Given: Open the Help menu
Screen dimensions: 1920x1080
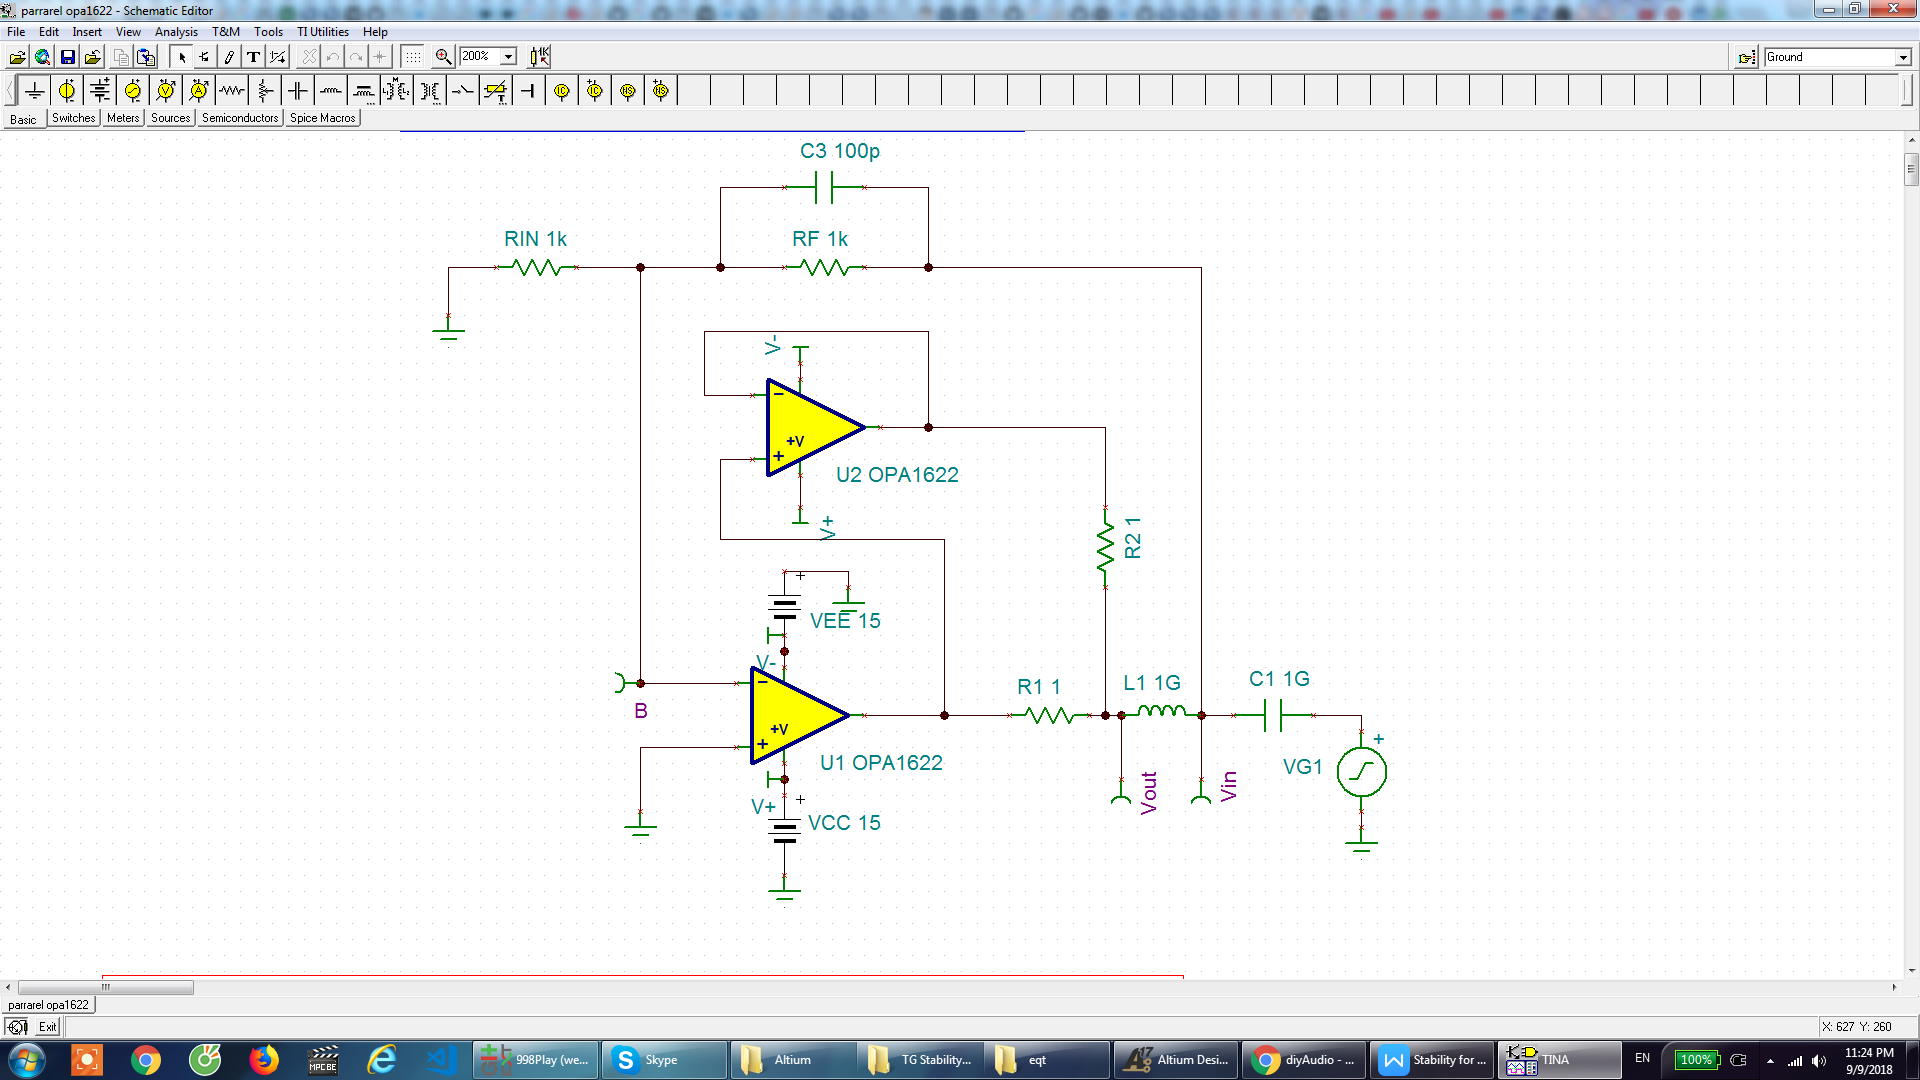Looking at the screenshot, I should click(375, 32).
